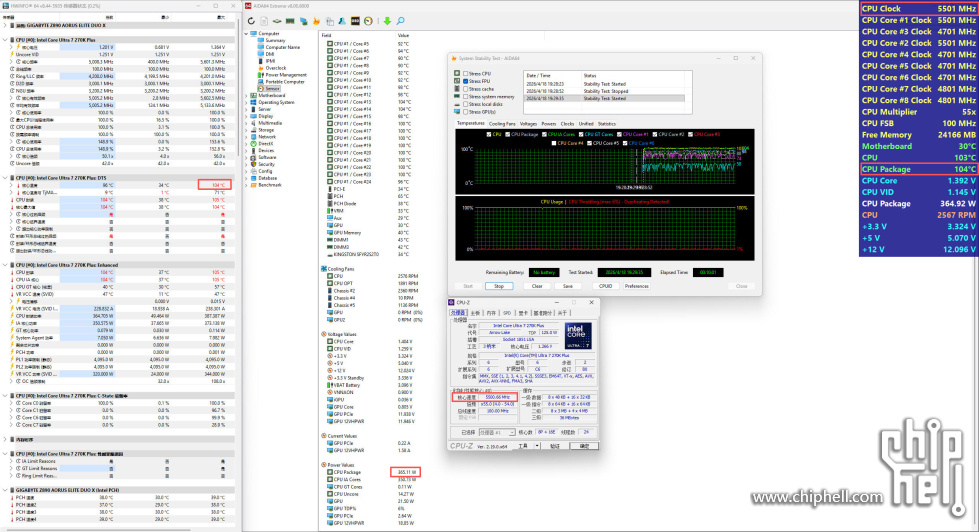Open the SPD tab in CPU-Z
Image resolution: width=979 pixels, height=532 pixels.
507,313
